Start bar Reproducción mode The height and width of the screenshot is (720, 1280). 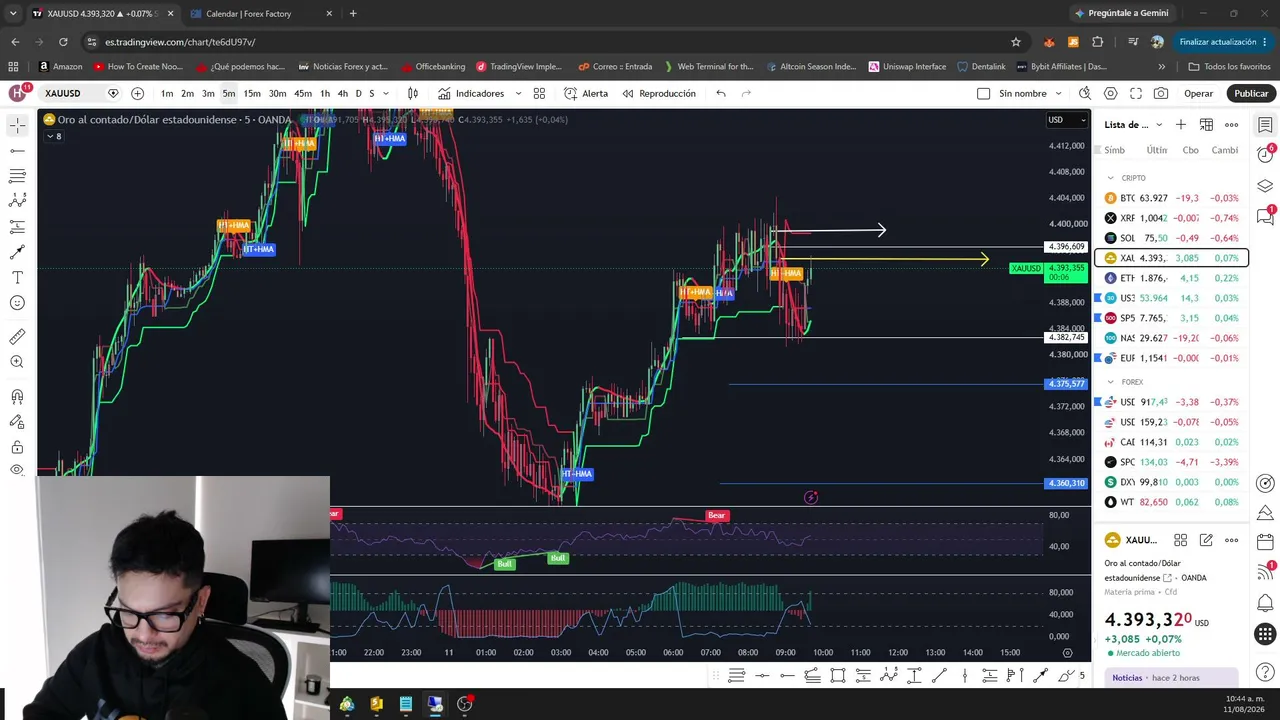coord(658,93)
